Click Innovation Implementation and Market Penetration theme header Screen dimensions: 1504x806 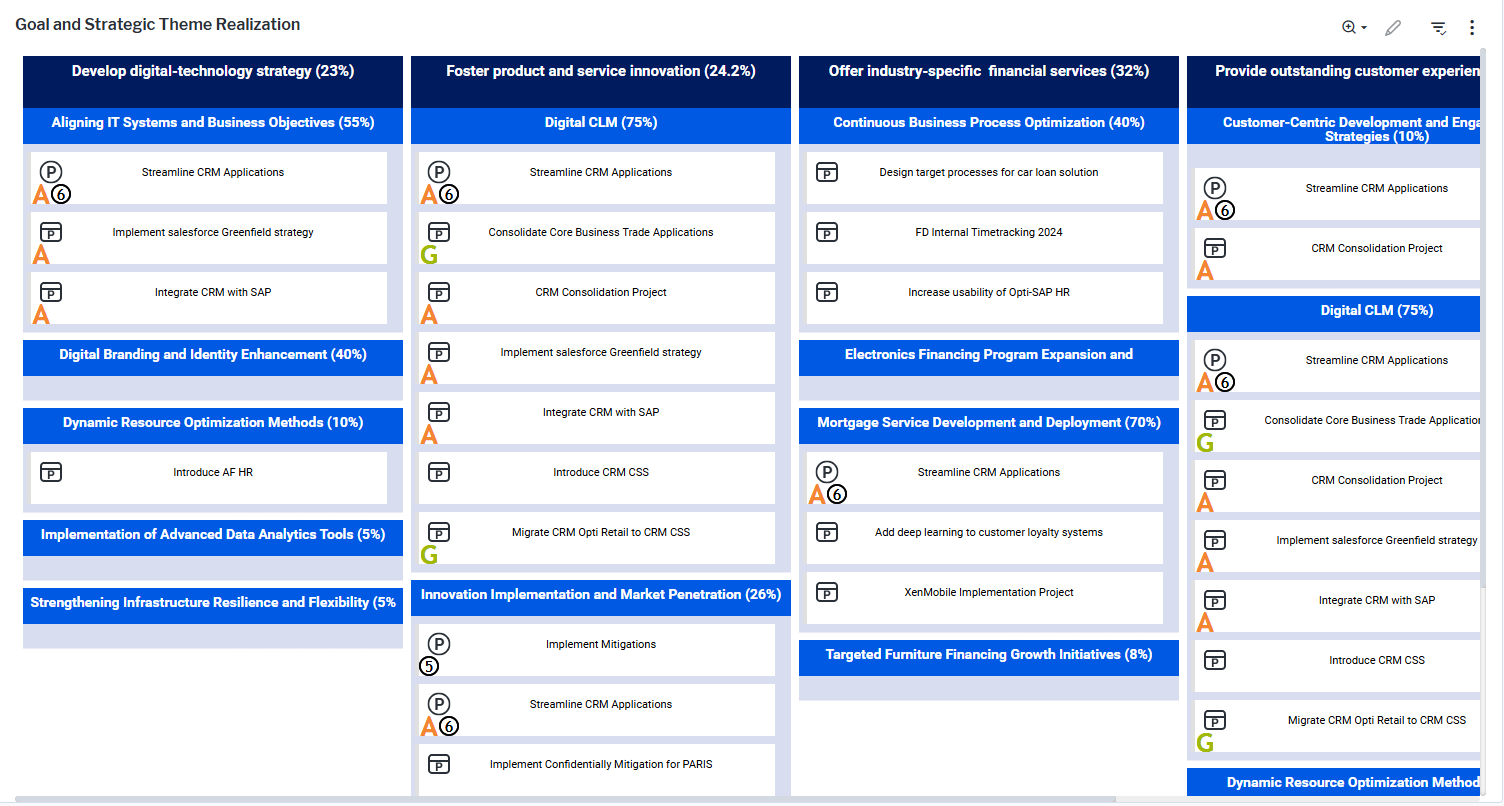click(600, 595)
